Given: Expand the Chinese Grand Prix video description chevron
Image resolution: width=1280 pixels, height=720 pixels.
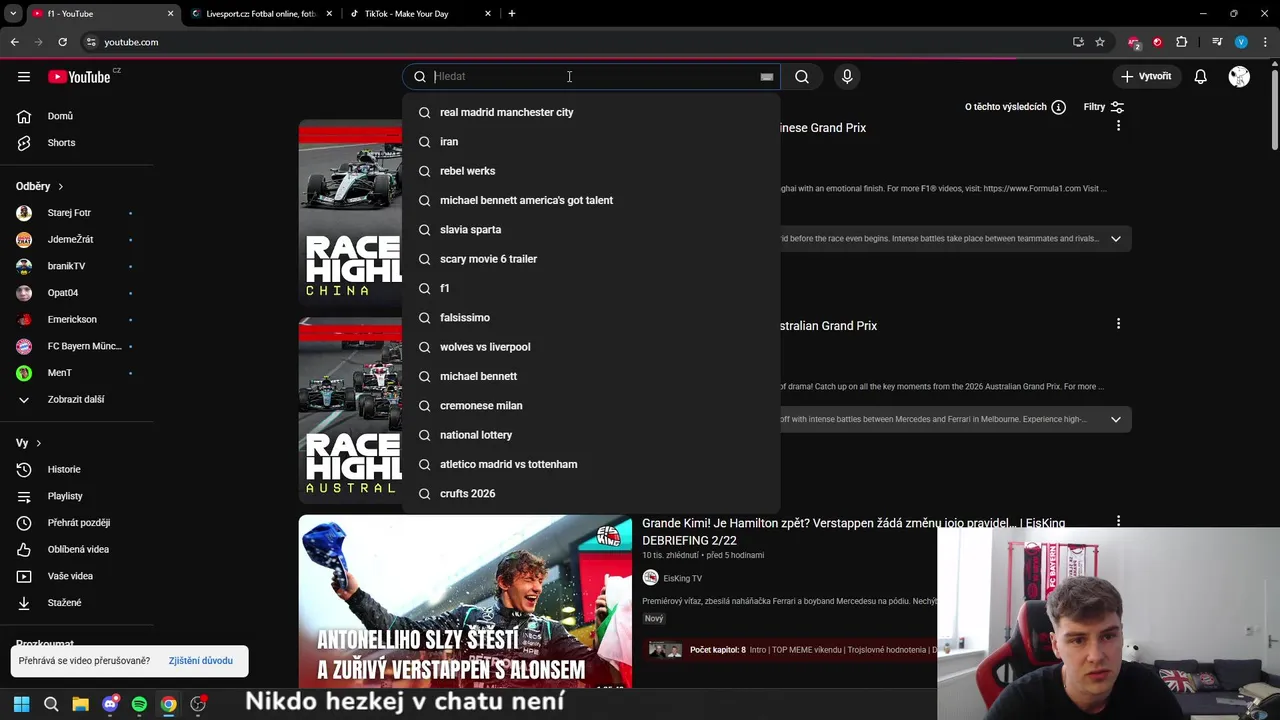Looking at the screenshot, I should (x=1116, y=239).
